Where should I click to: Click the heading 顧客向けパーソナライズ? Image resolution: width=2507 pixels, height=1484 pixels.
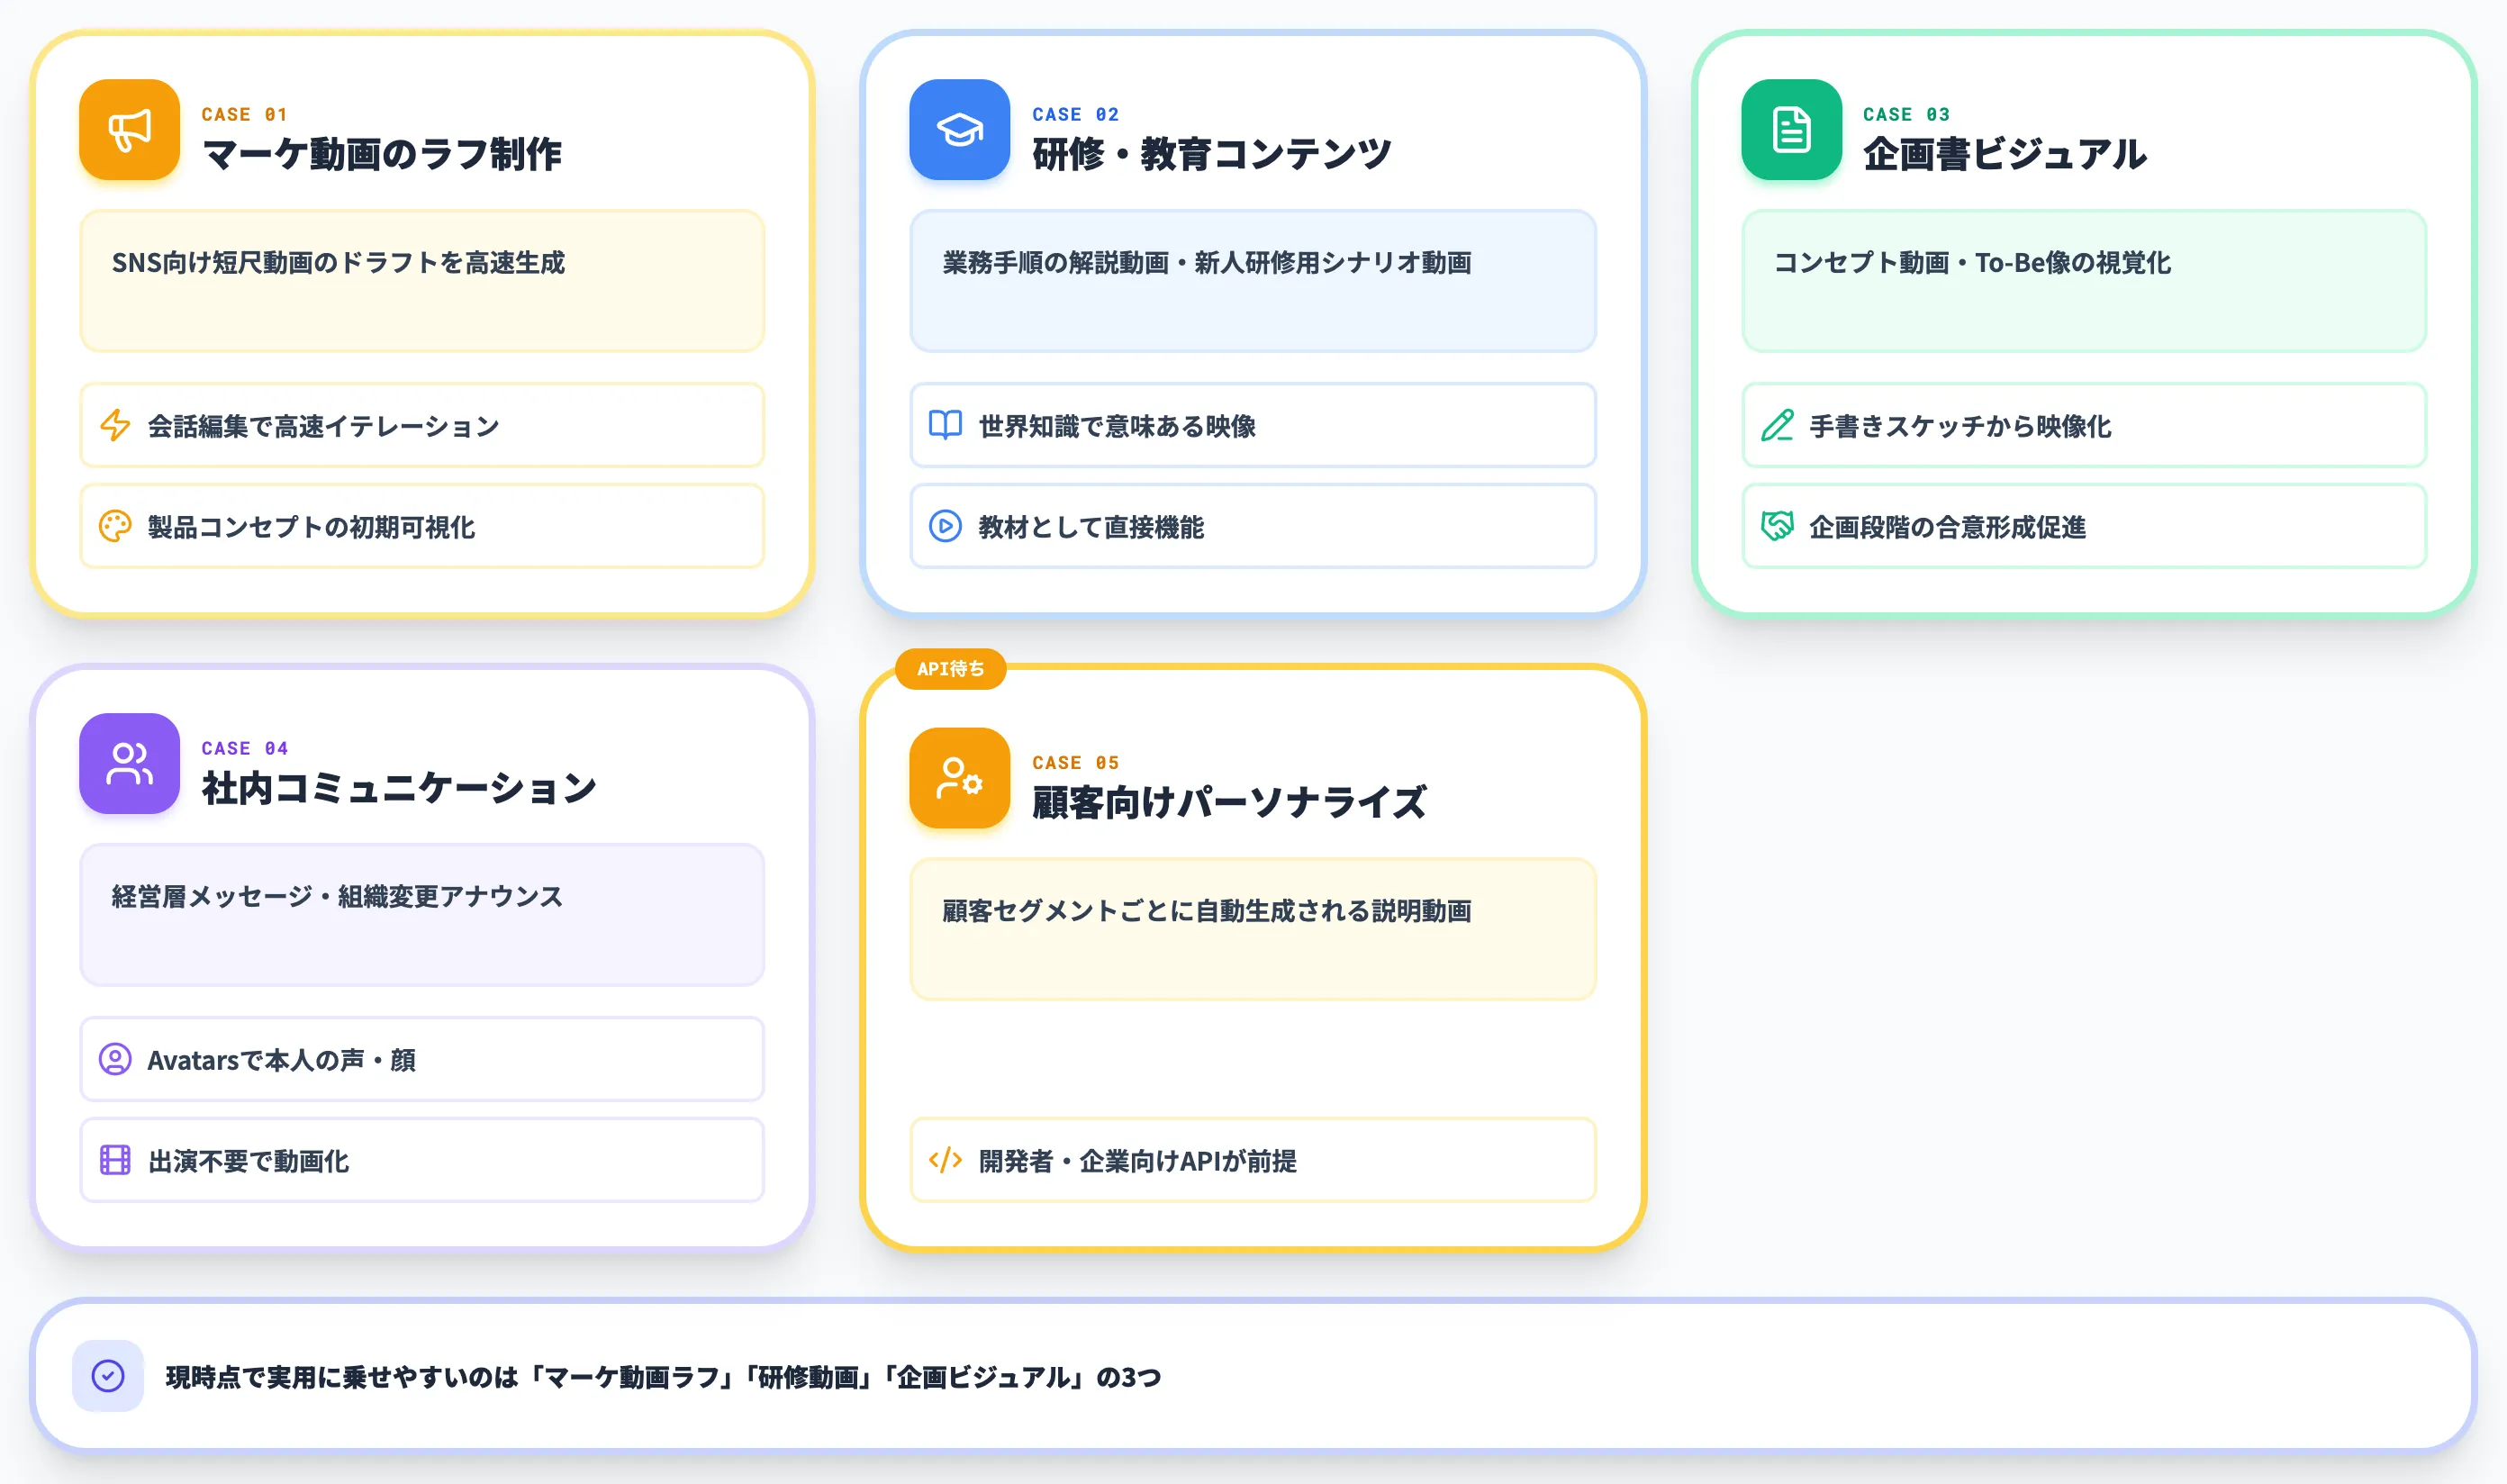(1229, 802)
